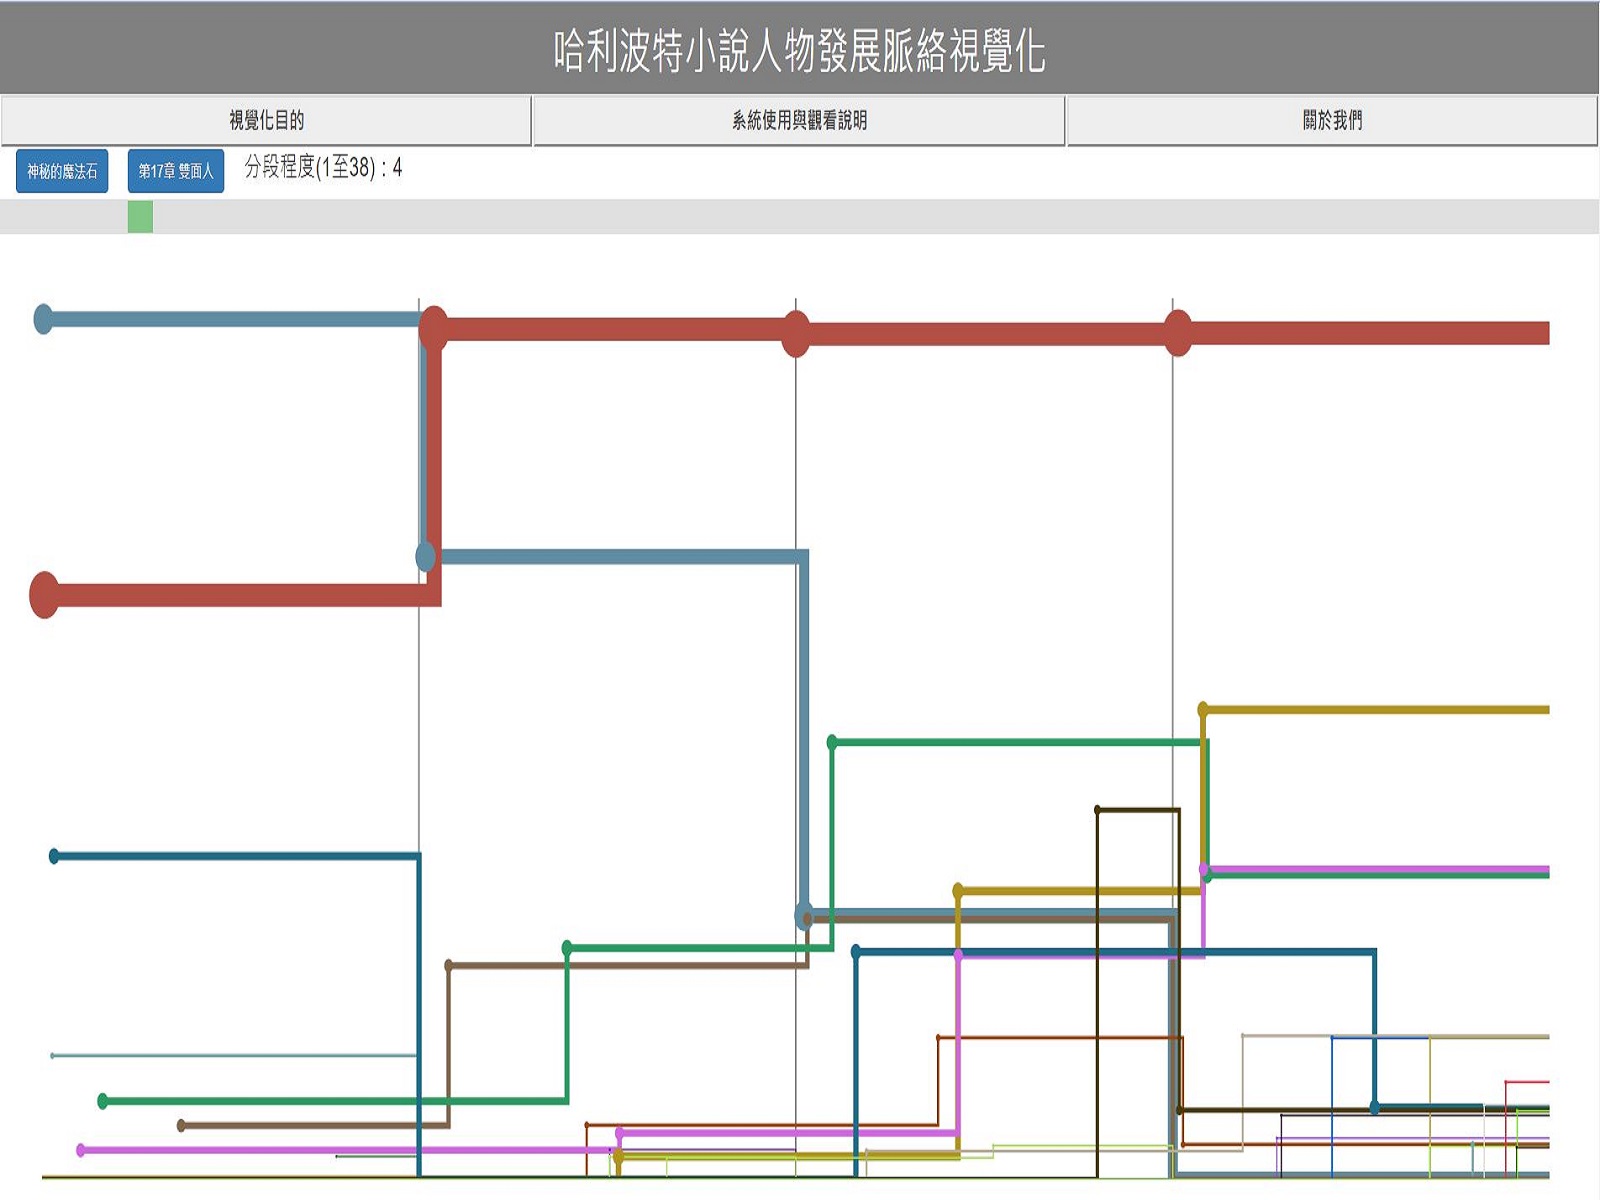Select the teal node at the bottom right
This screenshot has height=1200, width=1600.
pos(1375,1107)
